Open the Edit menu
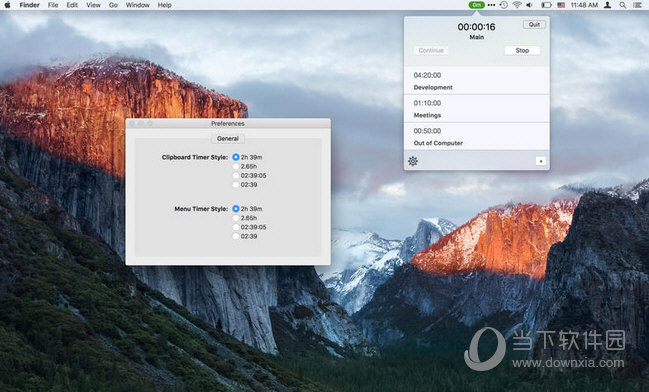Screen dimensions: 649x392 [x=72, y=5]
